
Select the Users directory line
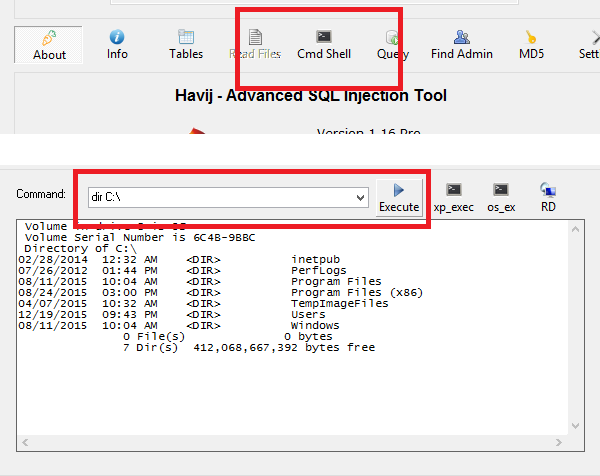tap(172, 315)
